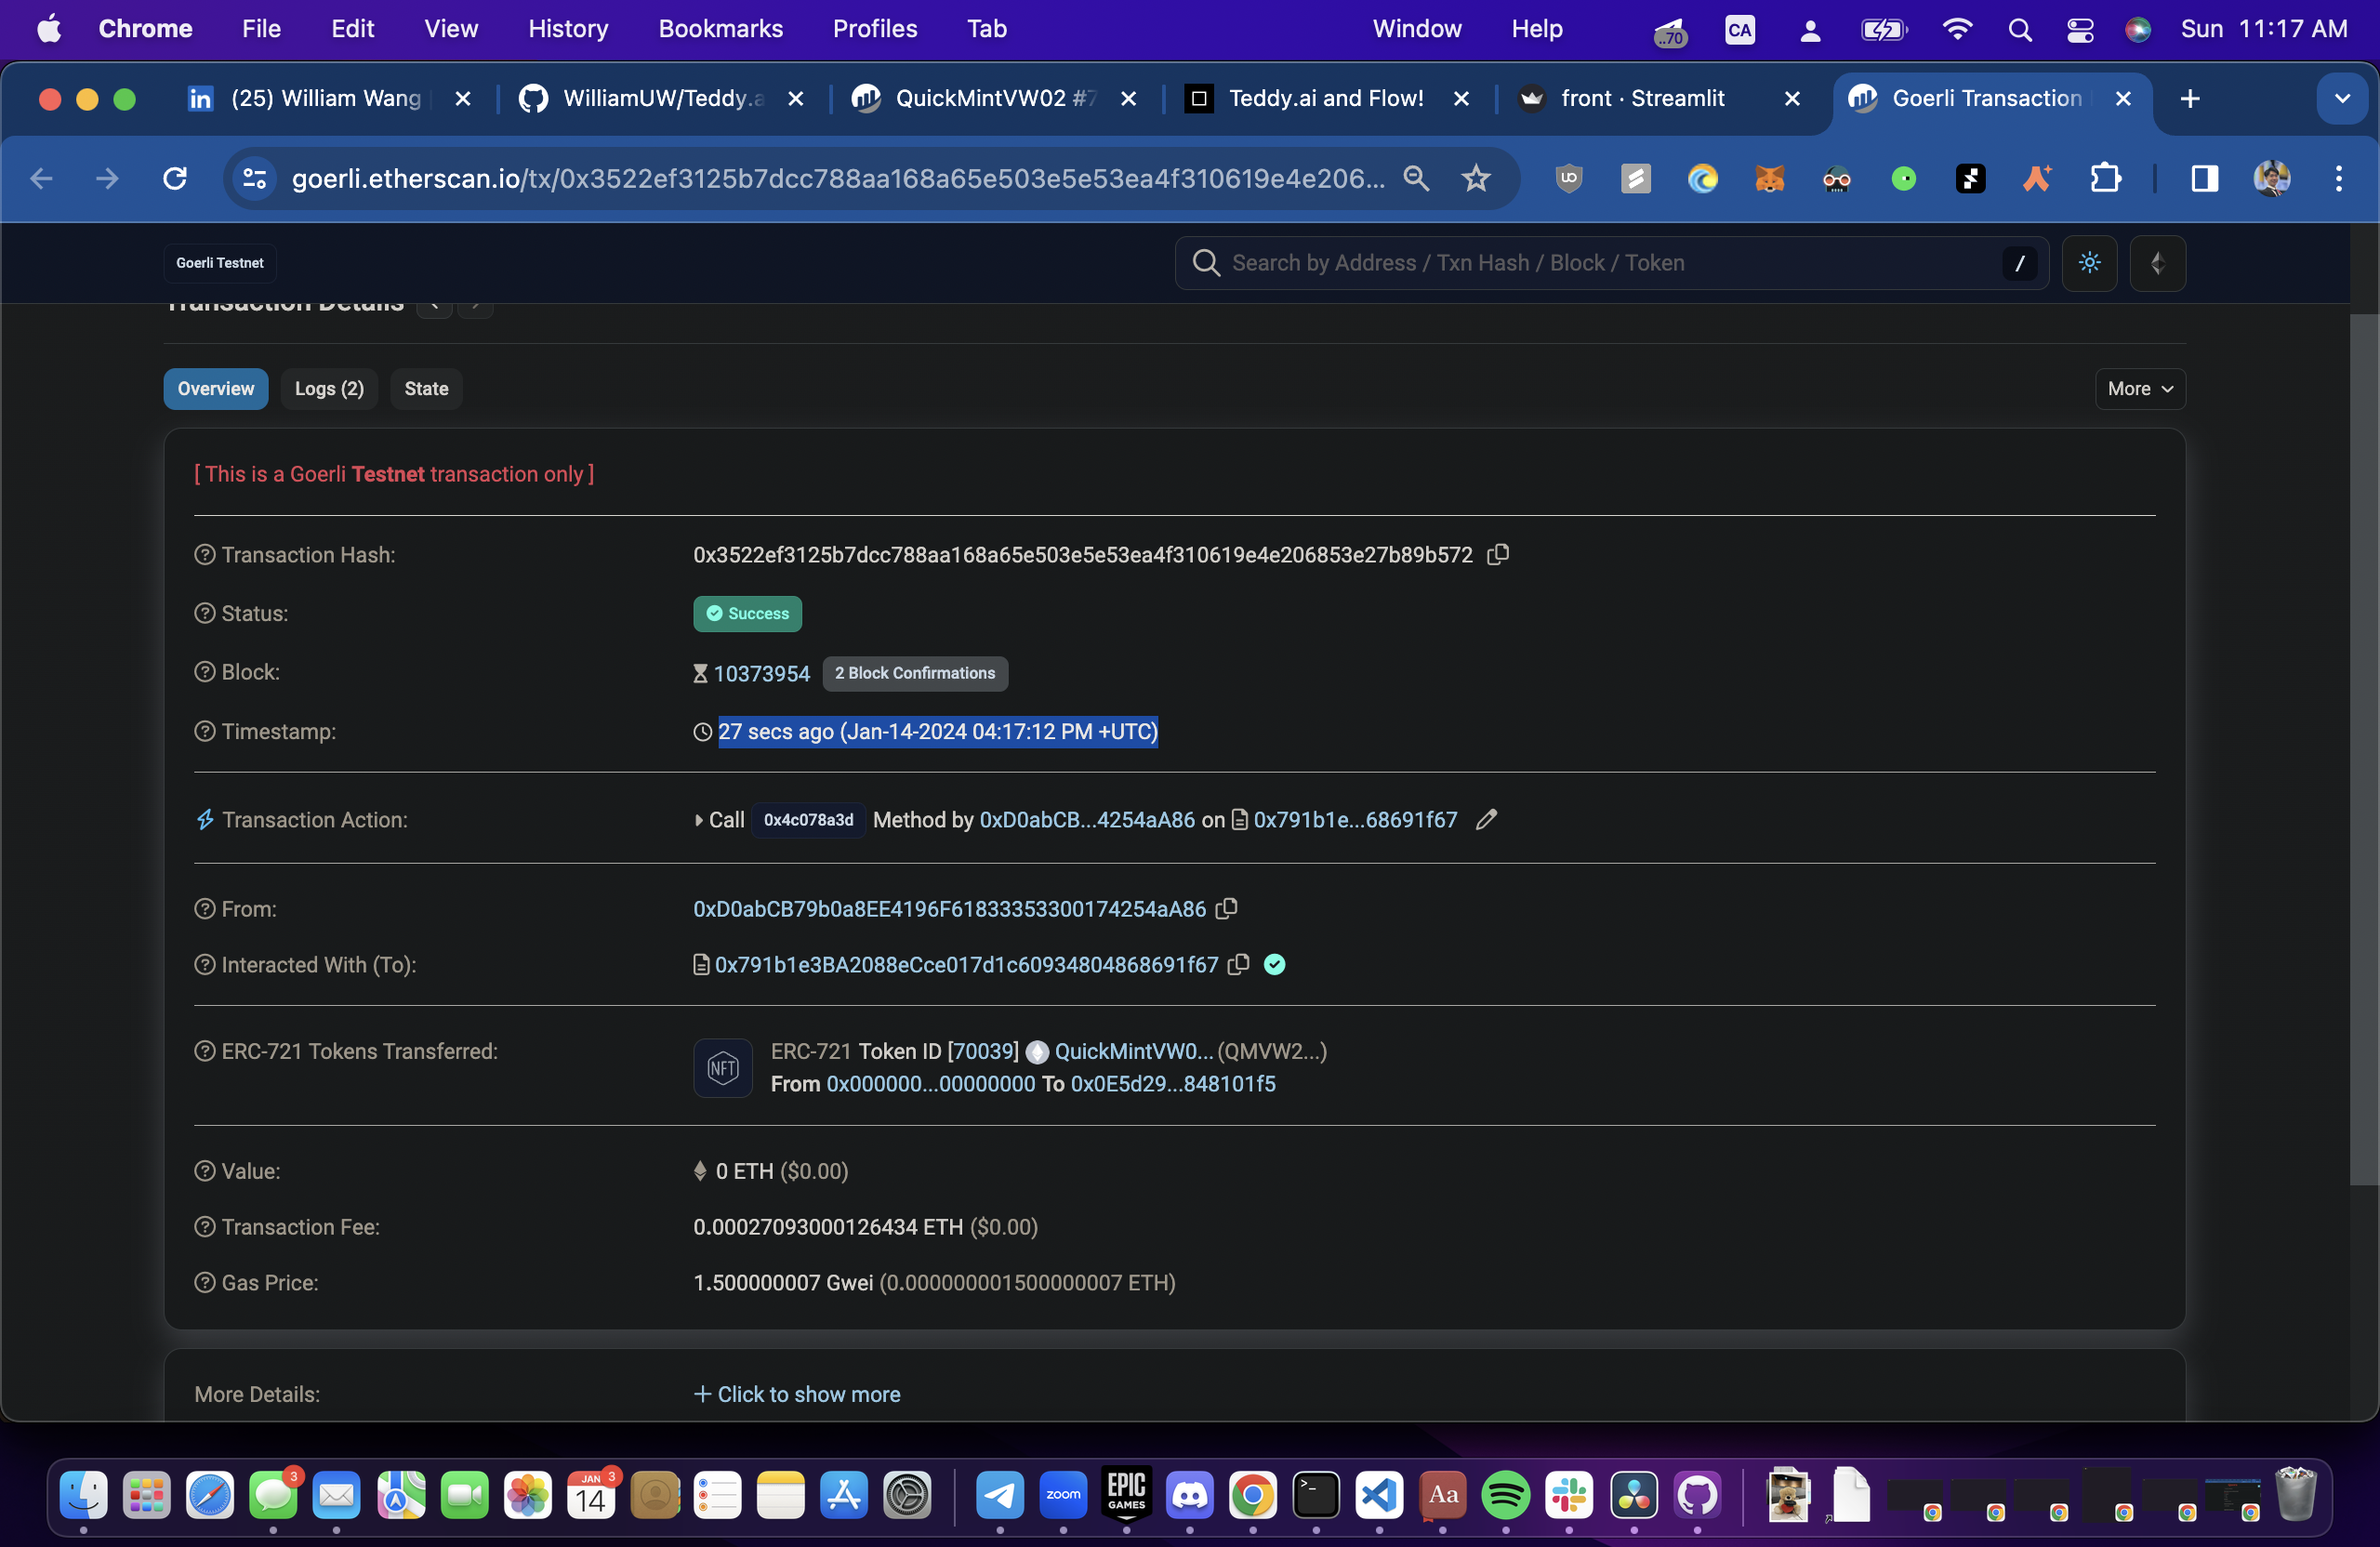Open the MetaMask fox extension
This screenshot has height=1547, width=2380.
pos(1769,179)
